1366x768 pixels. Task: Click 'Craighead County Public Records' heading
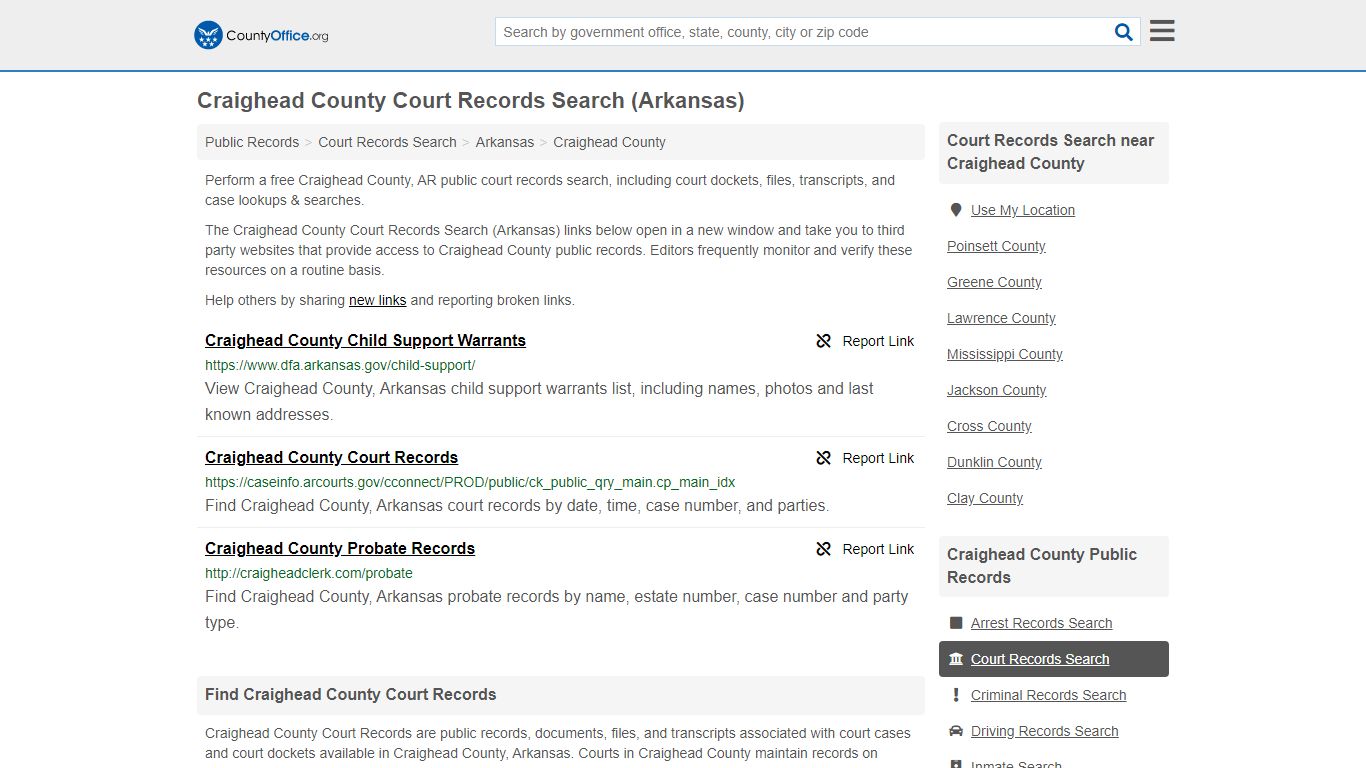tap(1042, 566)
